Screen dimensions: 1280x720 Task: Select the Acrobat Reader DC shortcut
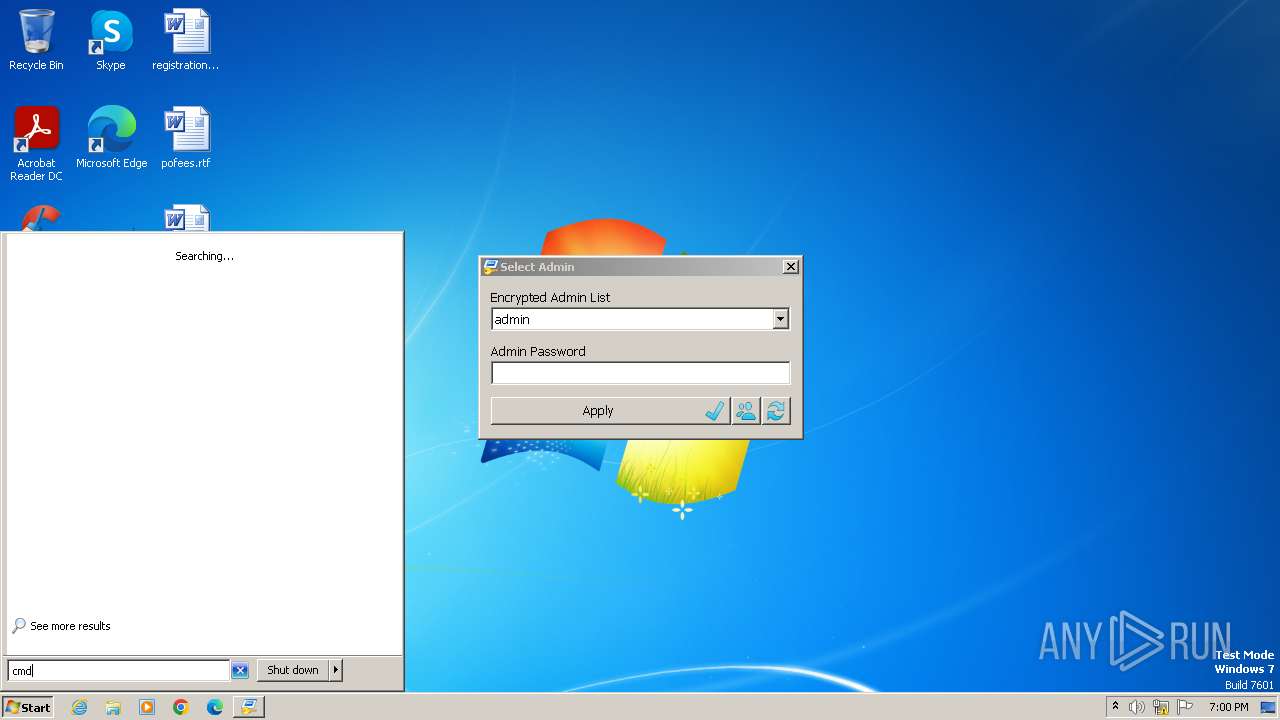click(x=36, y=144)
